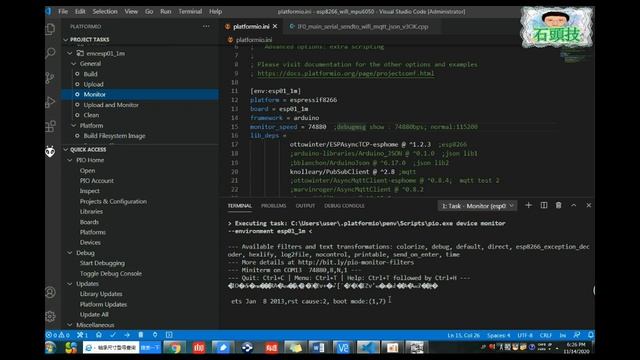This screenshot has height=360, width=640.
Task: Open the File menu
Action: [x=63, y=11]
